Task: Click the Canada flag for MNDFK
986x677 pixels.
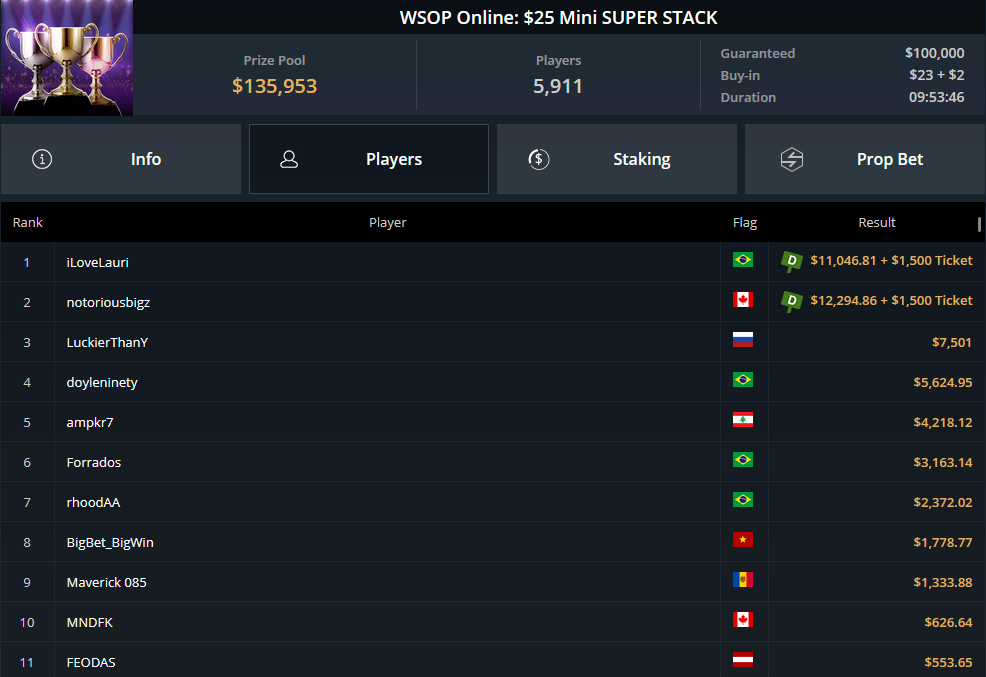Action: 743,620
